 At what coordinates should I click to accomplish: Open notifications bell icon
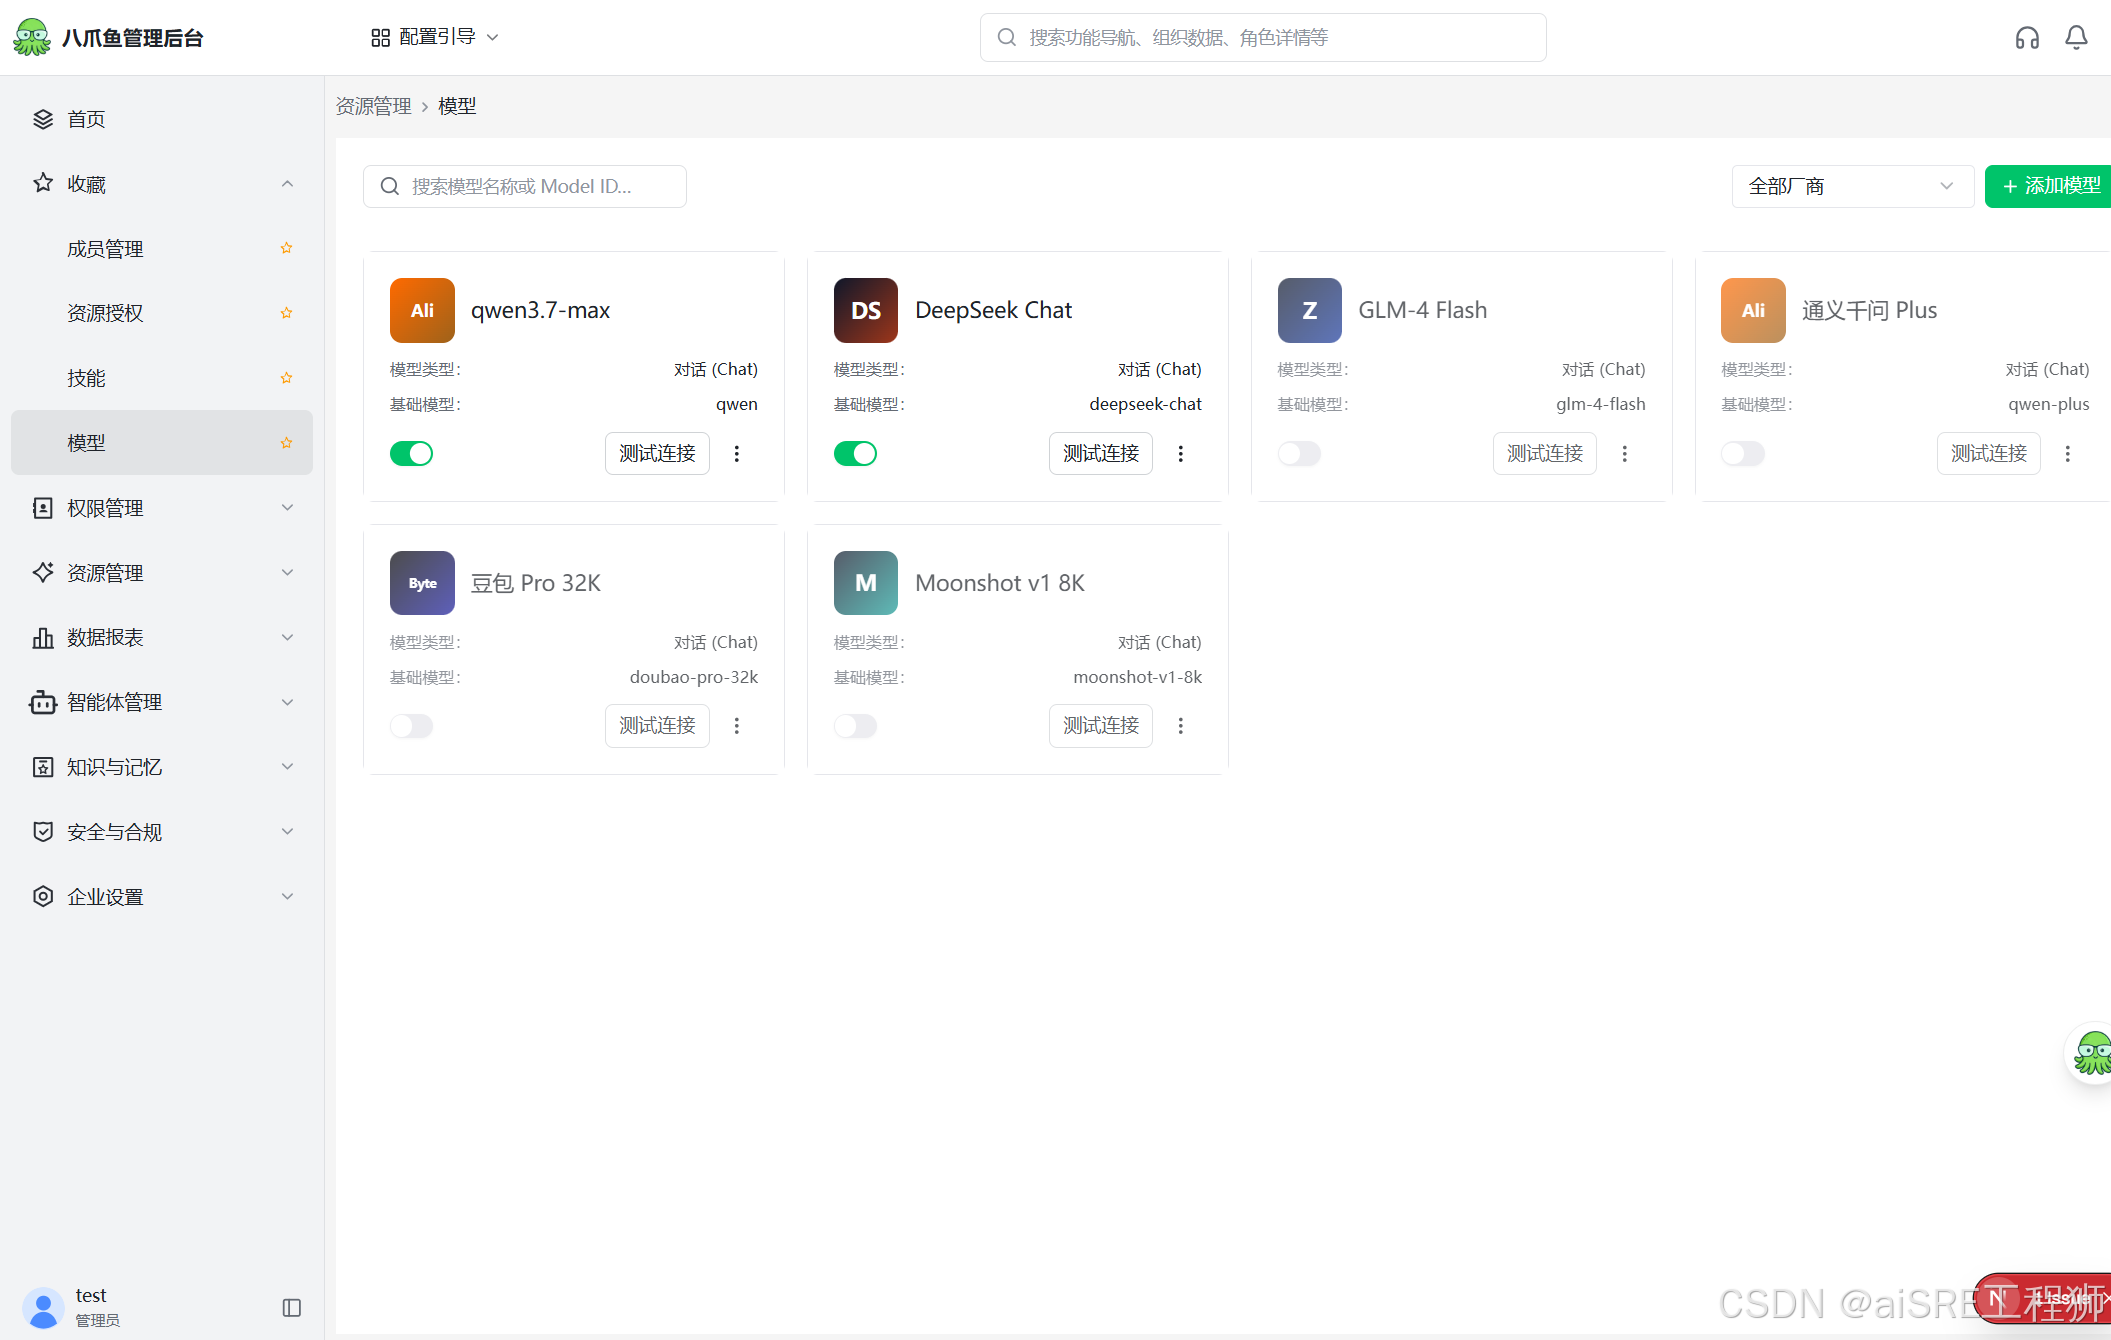2076,38
